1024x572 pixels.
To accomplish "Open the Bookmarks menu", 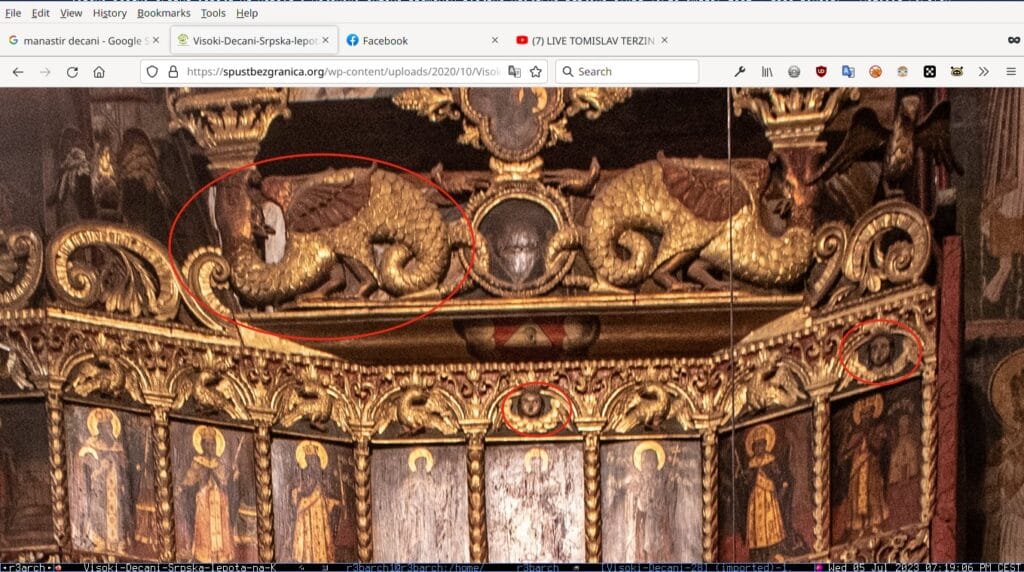I will coord(164,13).
